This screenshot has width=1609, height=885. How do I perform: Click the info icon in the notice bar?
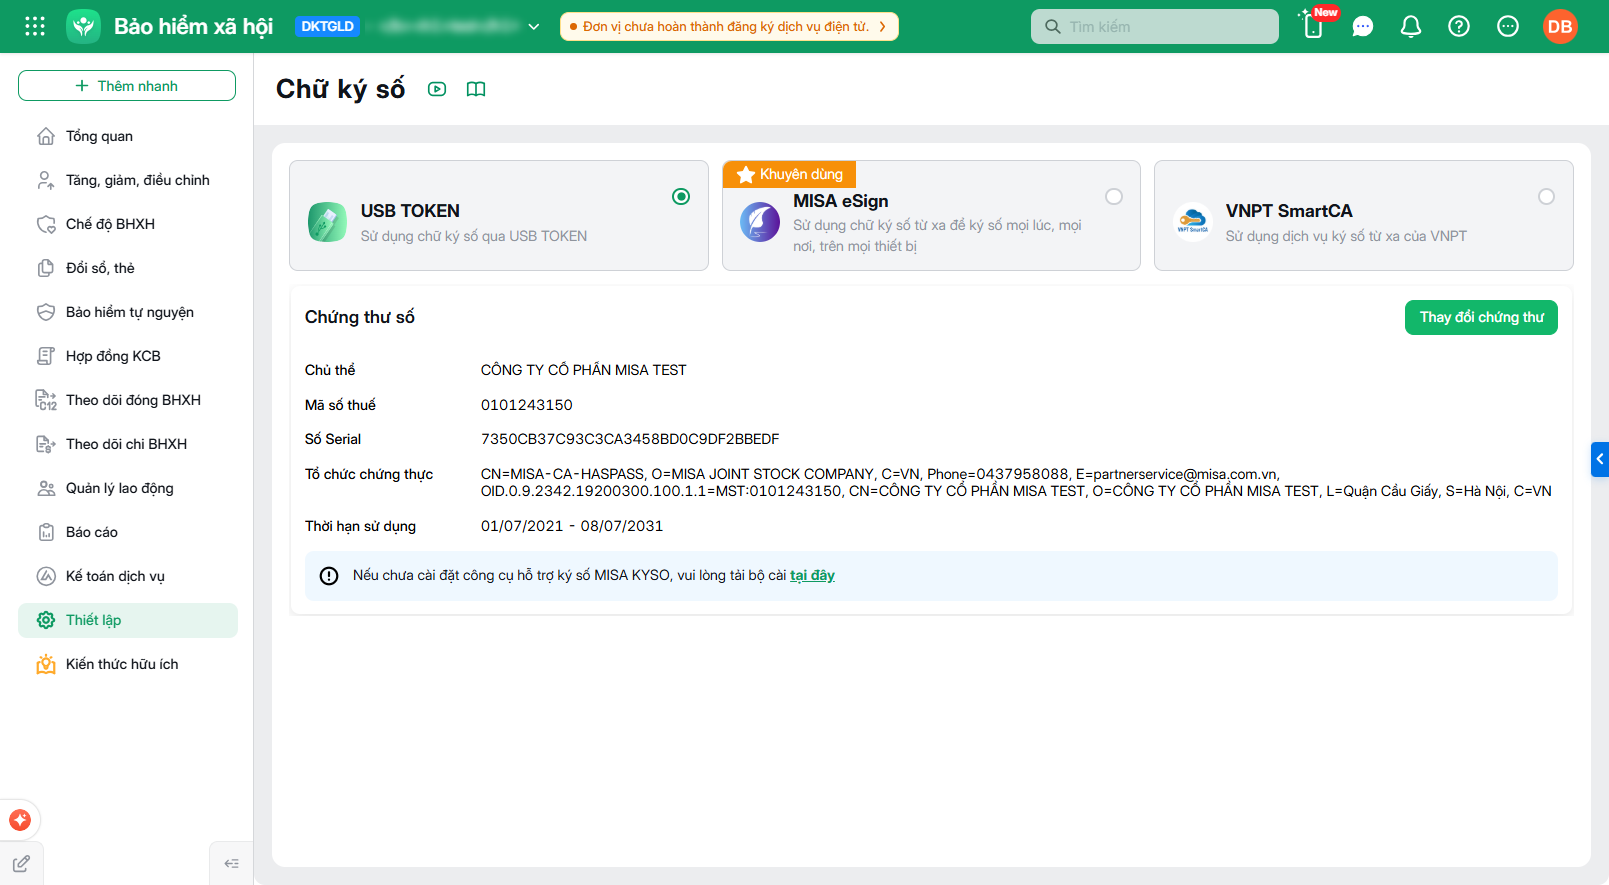pos(329,576)
